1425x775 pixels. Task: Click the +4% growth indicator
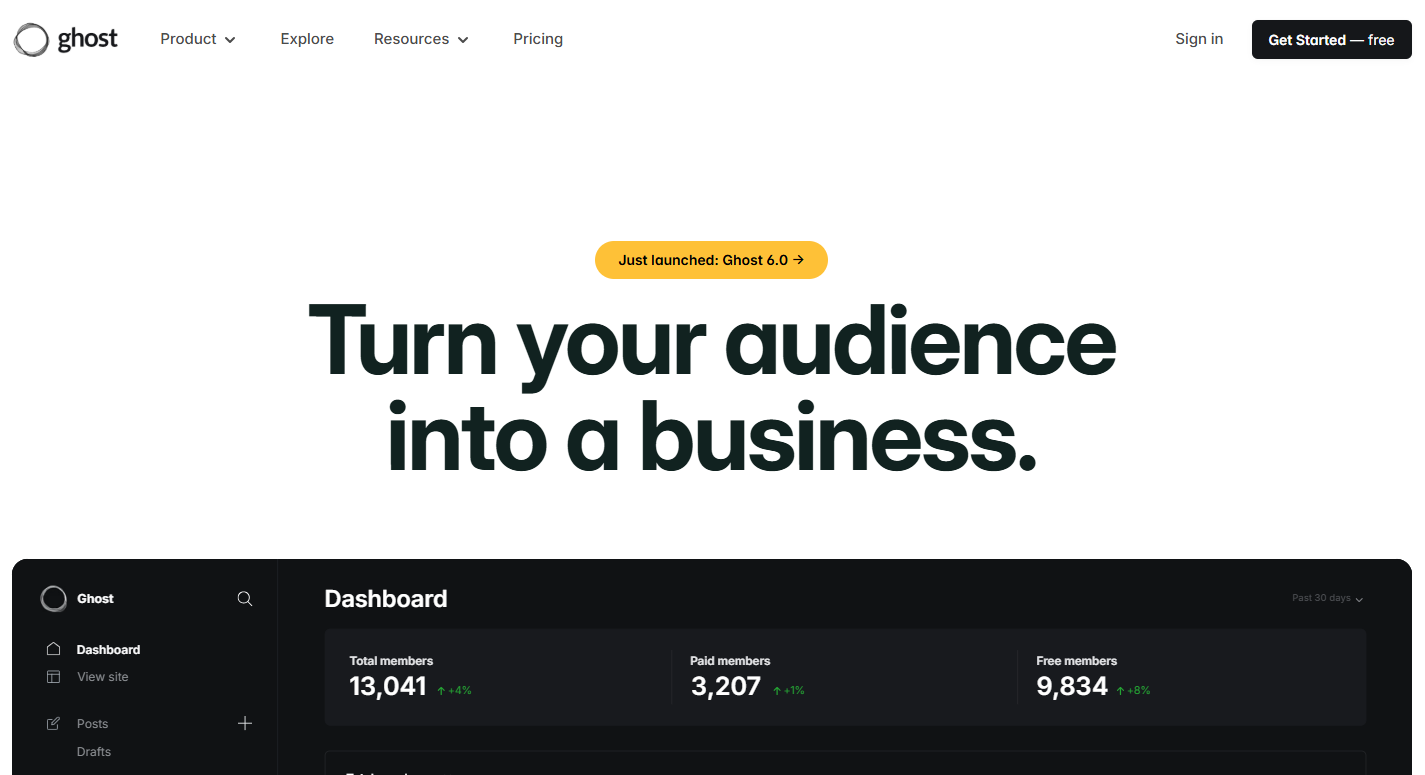454,690
